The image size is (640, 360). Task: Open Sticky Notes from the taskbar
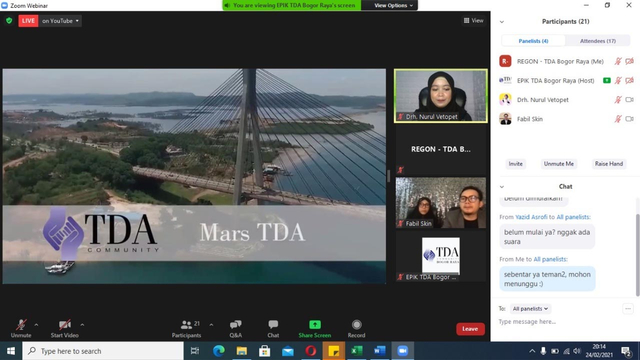tap(334, 351)
